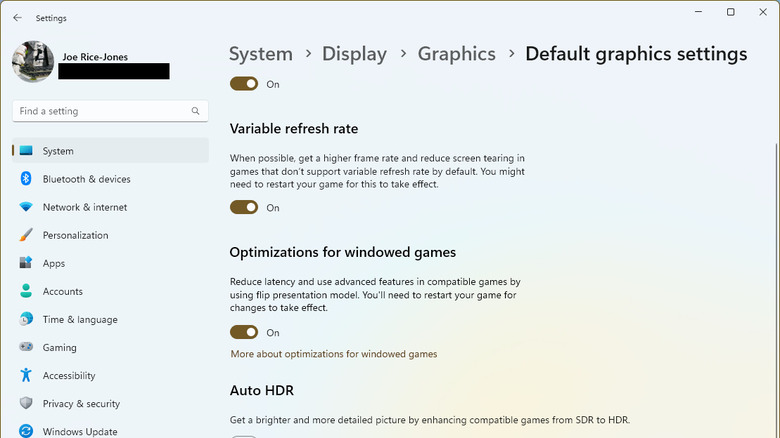Click the Accounts person icon
Viewport: 780px width, 438px height.
pyautogui.click(x=26, y=291)
